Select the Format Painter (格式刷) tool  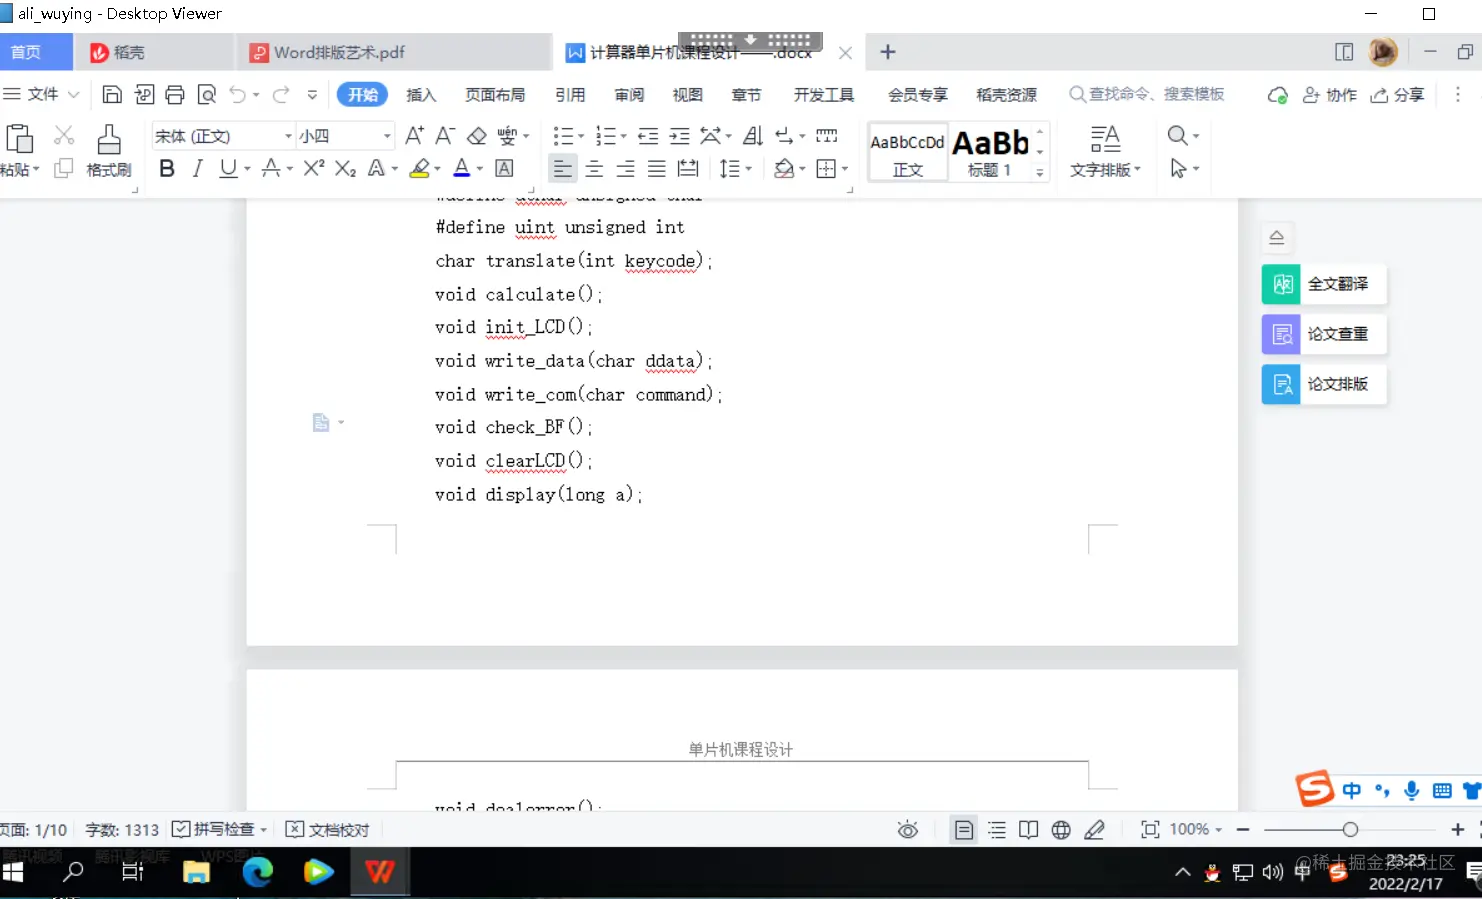click(108, 151)
